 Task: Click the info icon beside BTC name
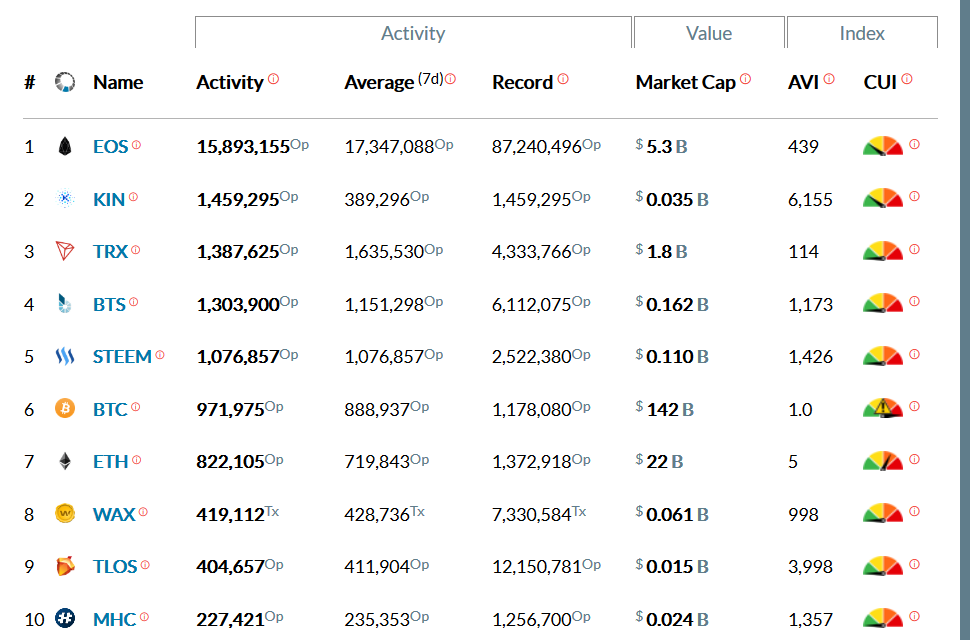[135, 407]
